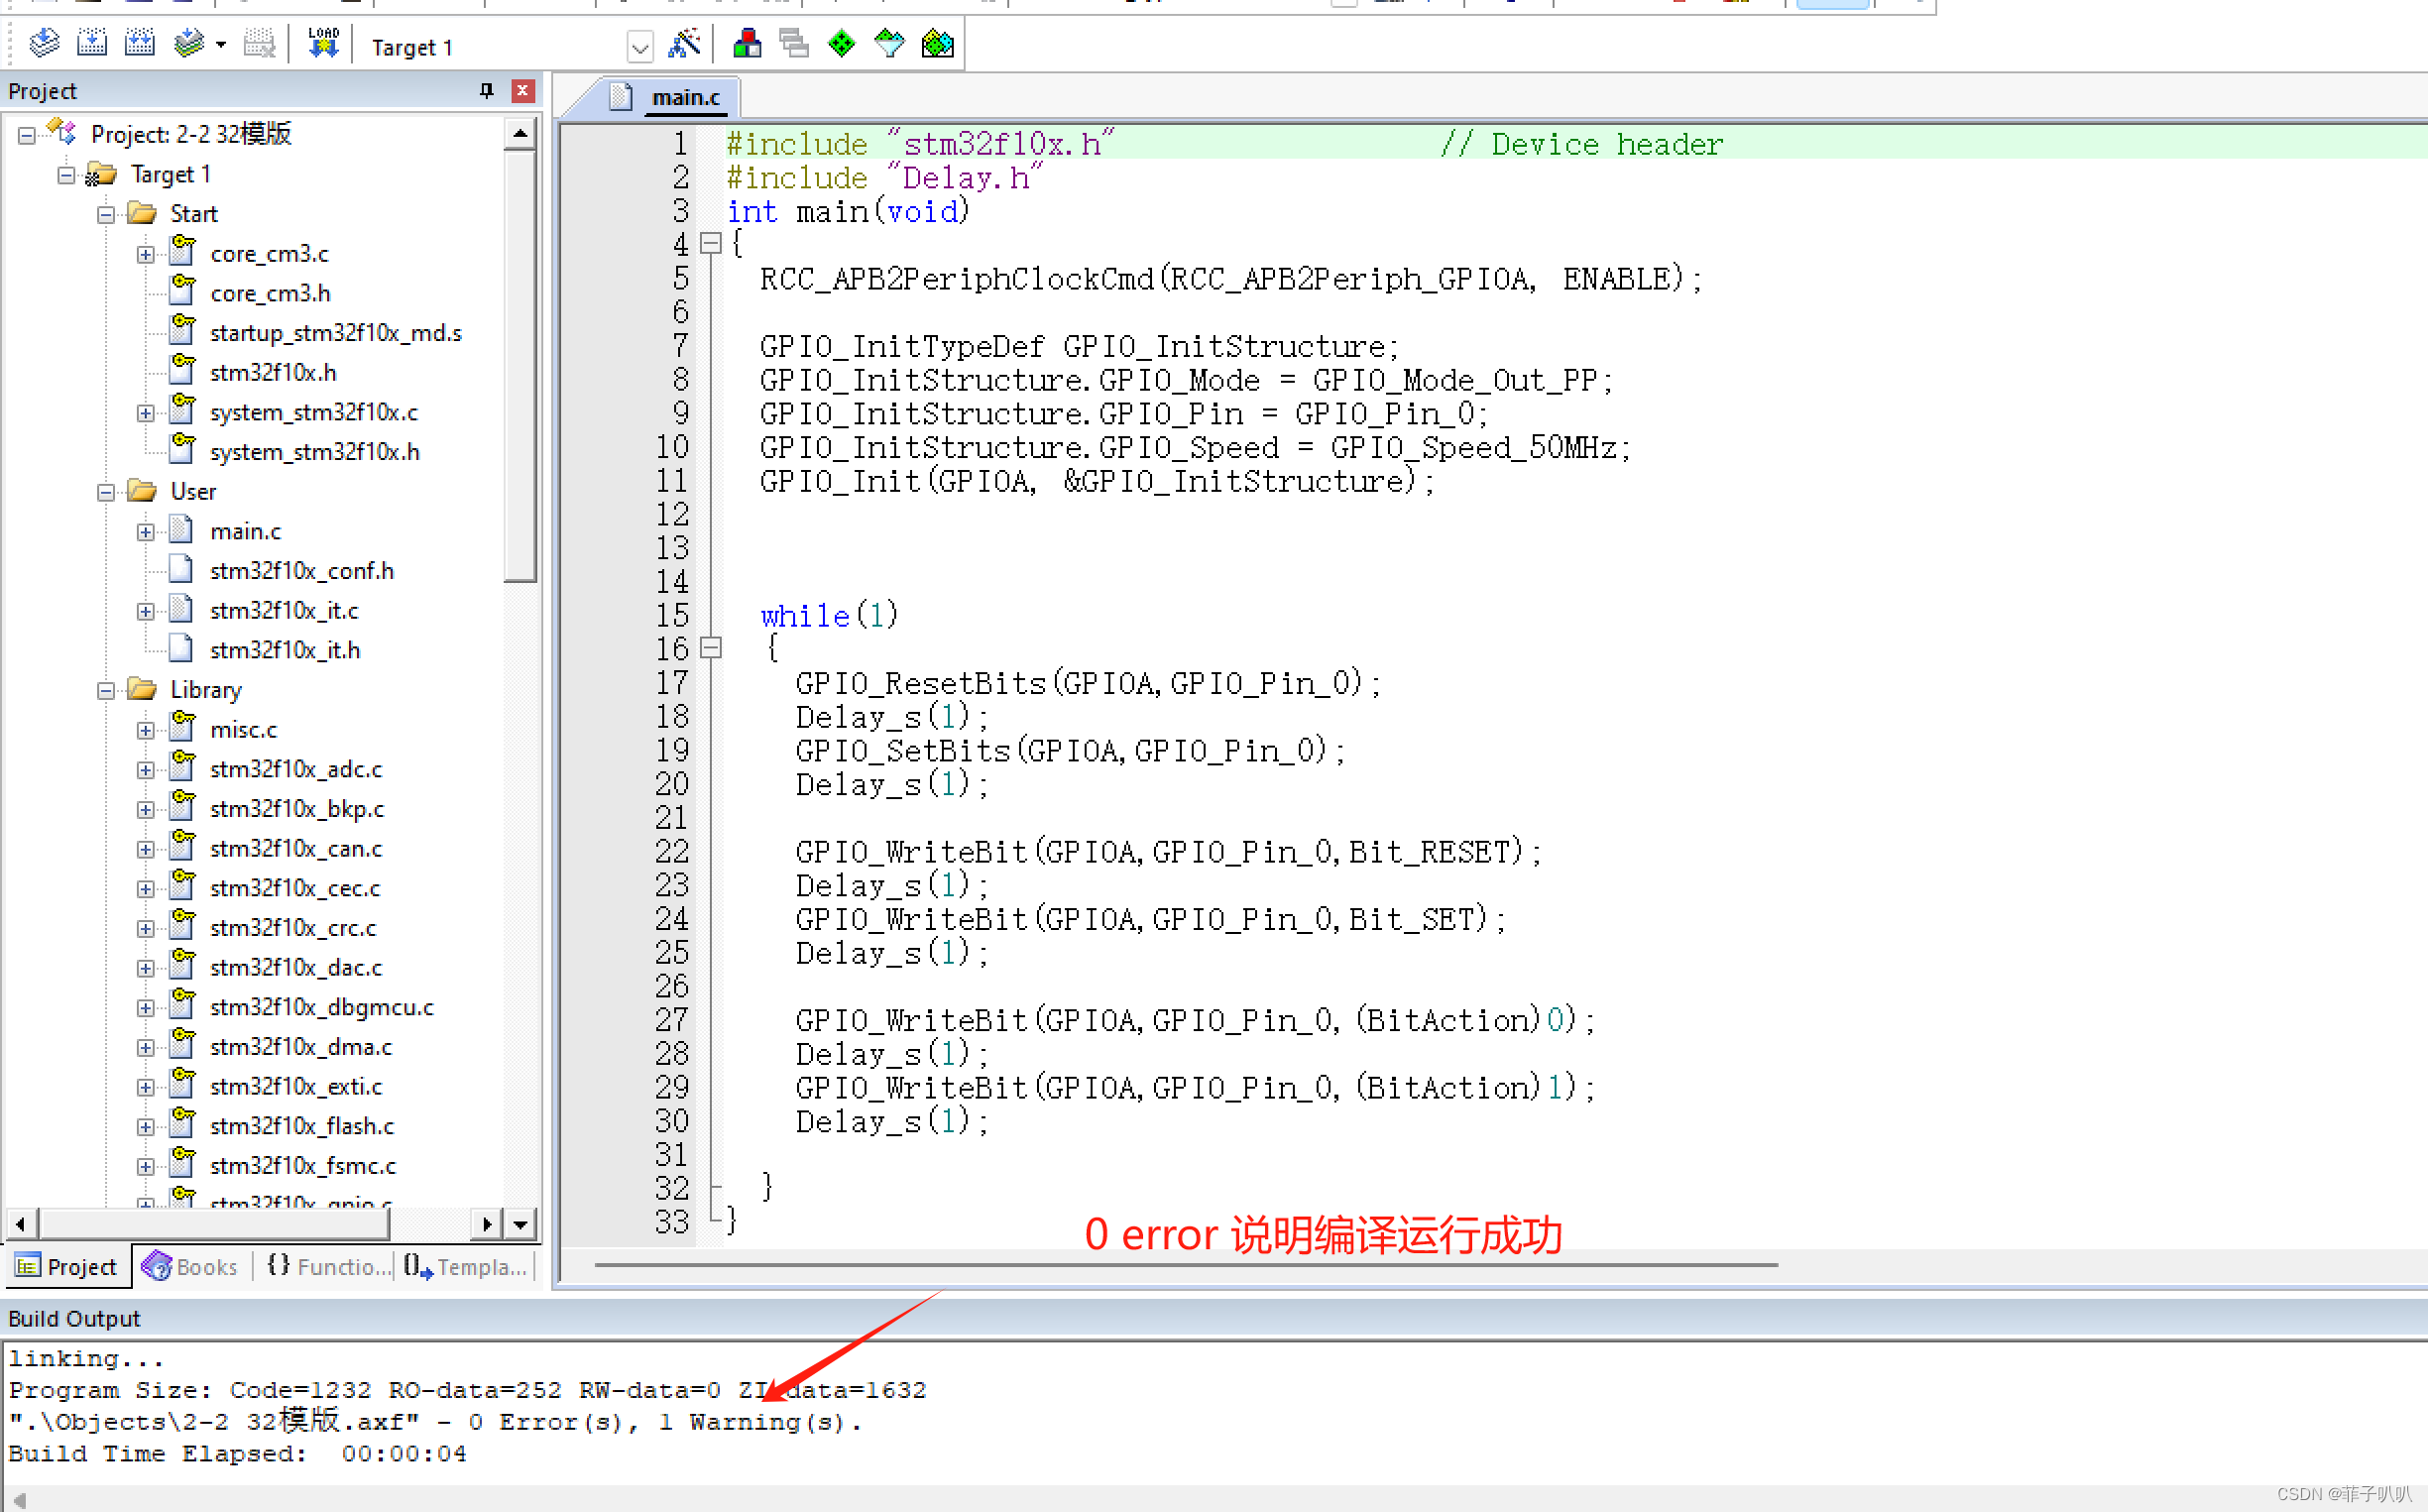Click the Project tree vertical scrollbar thumb

(520, 365)
